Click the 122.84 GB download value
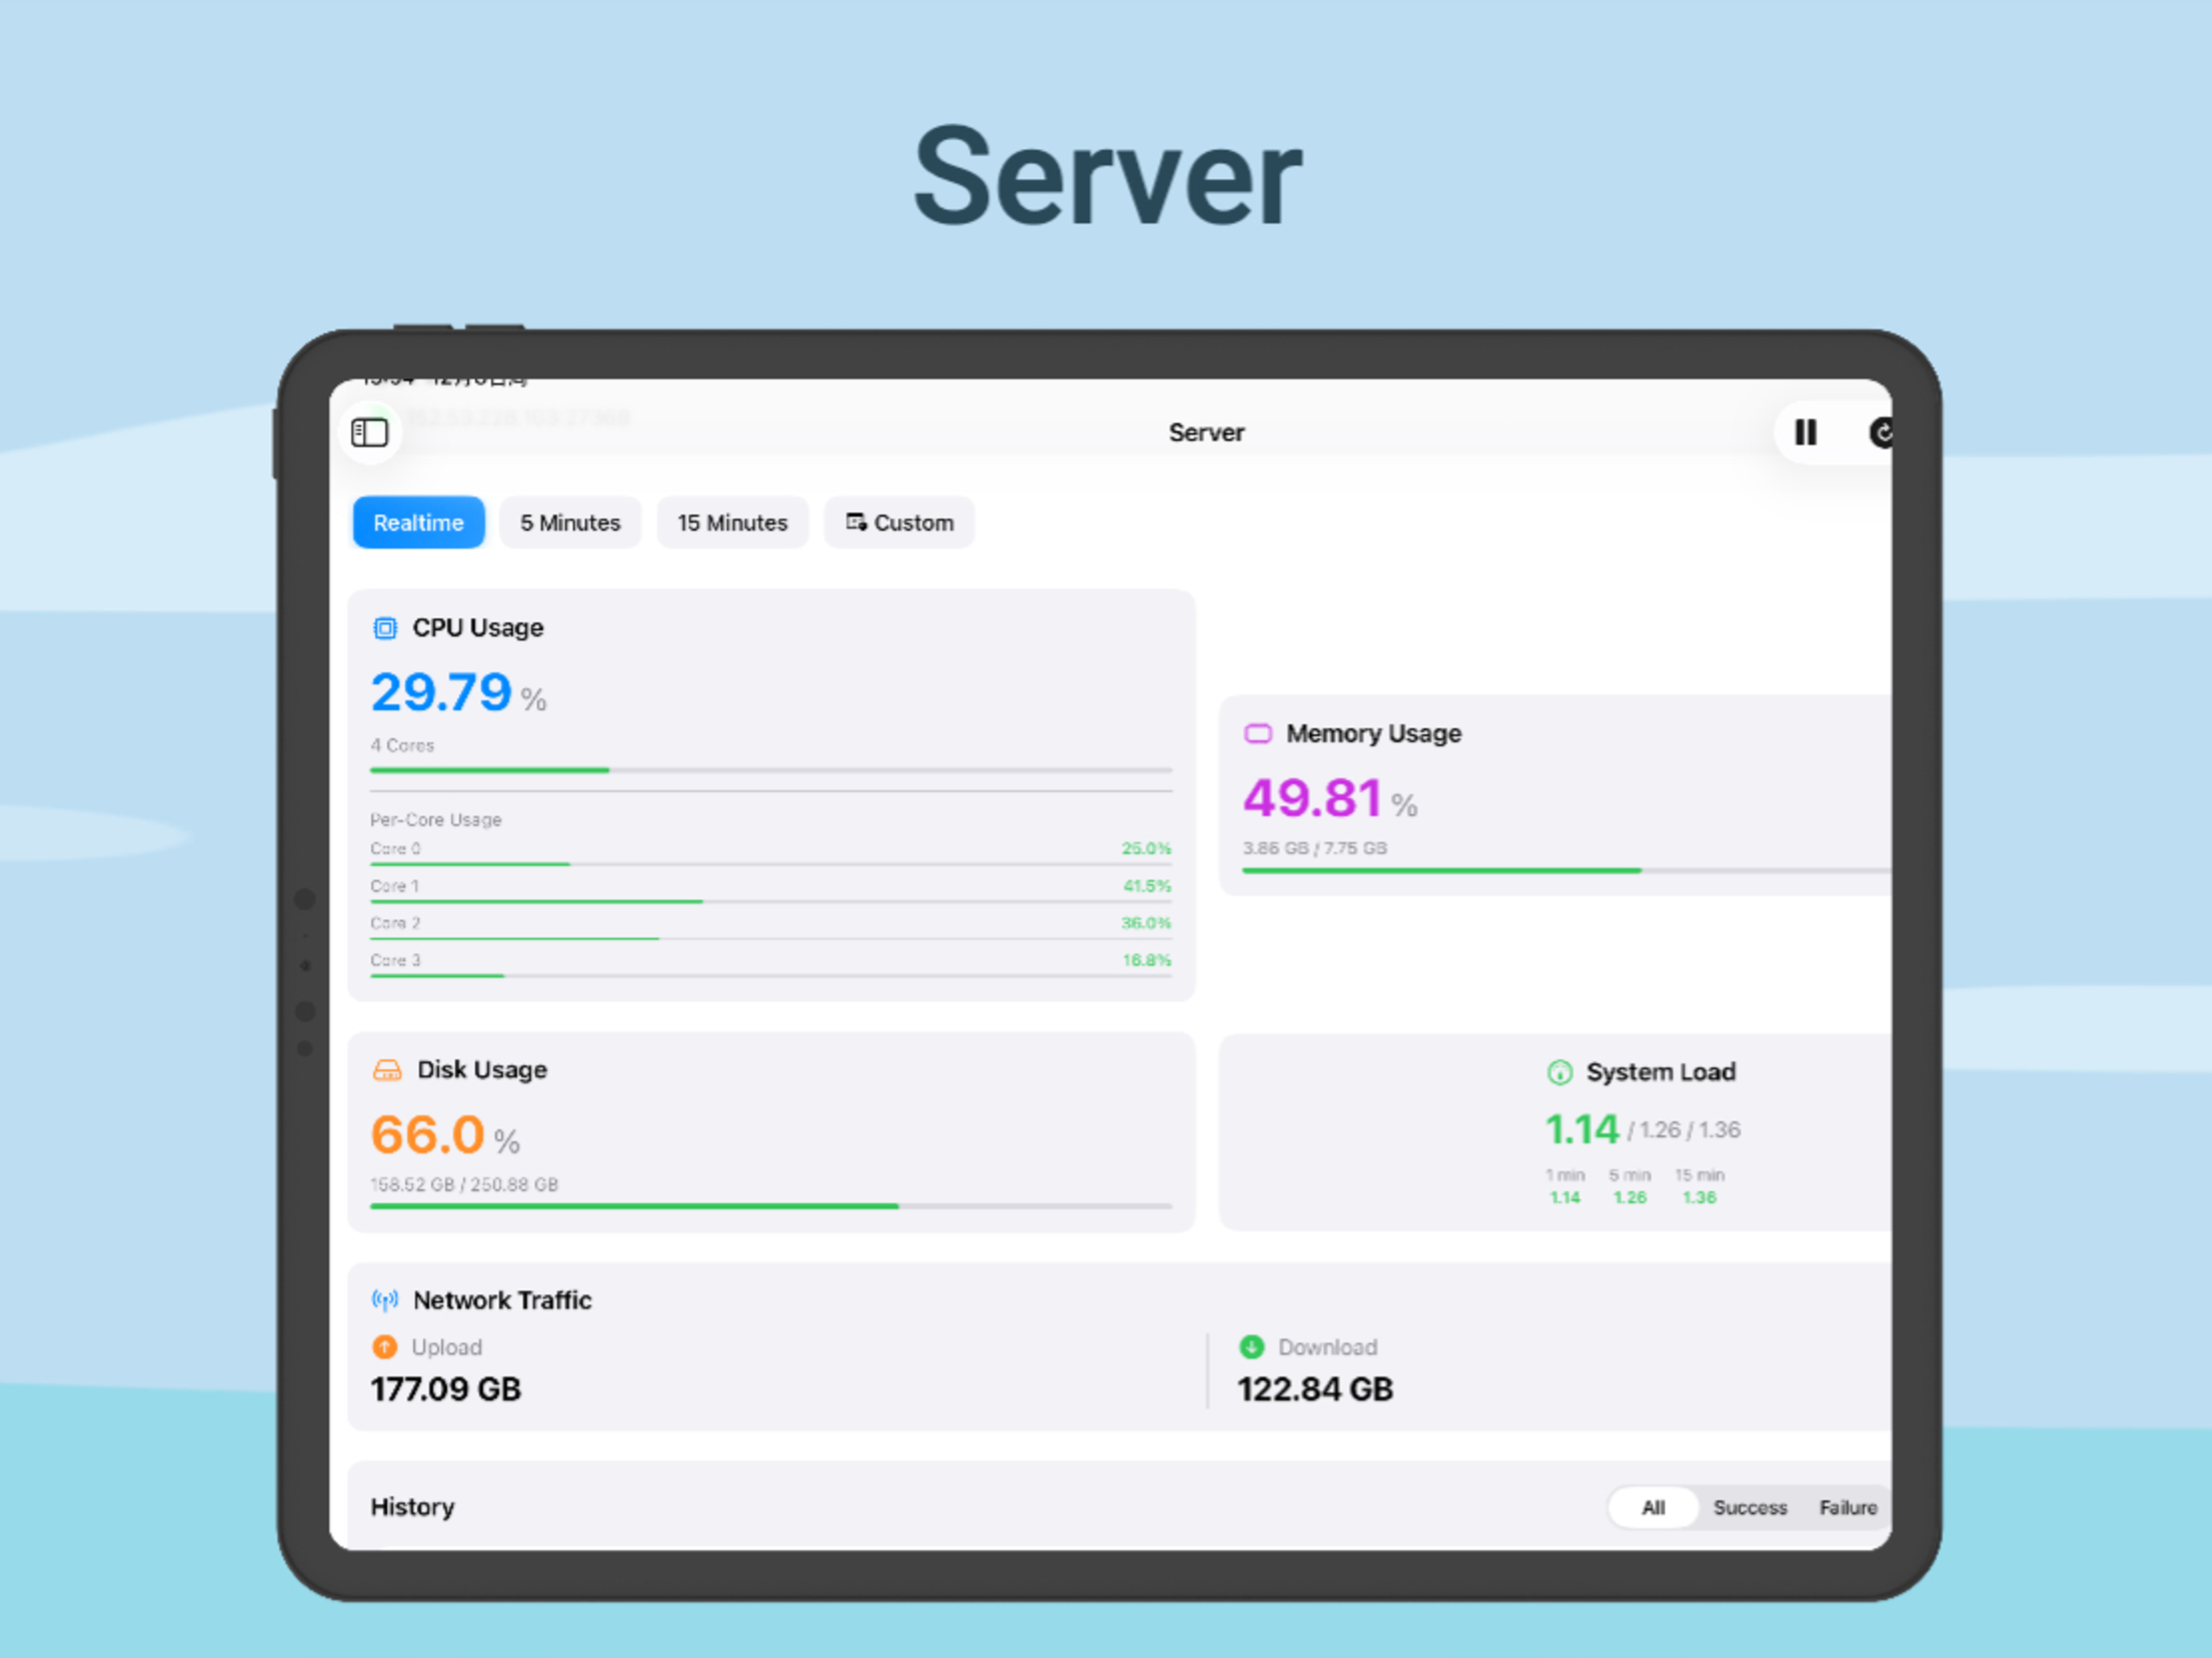This screenshot has height=1658, width=2212. coord(1315,1389)
